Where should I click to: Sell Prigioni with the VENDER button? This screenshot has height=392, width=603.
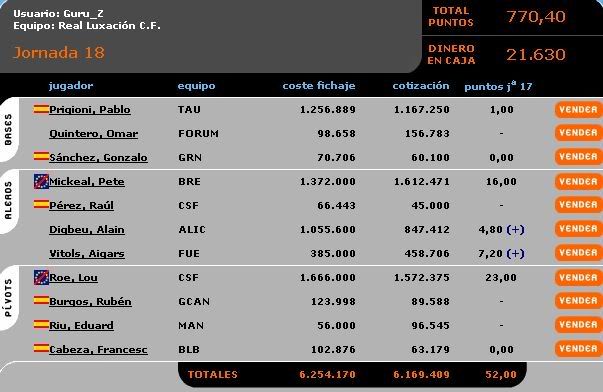point(578,110)
